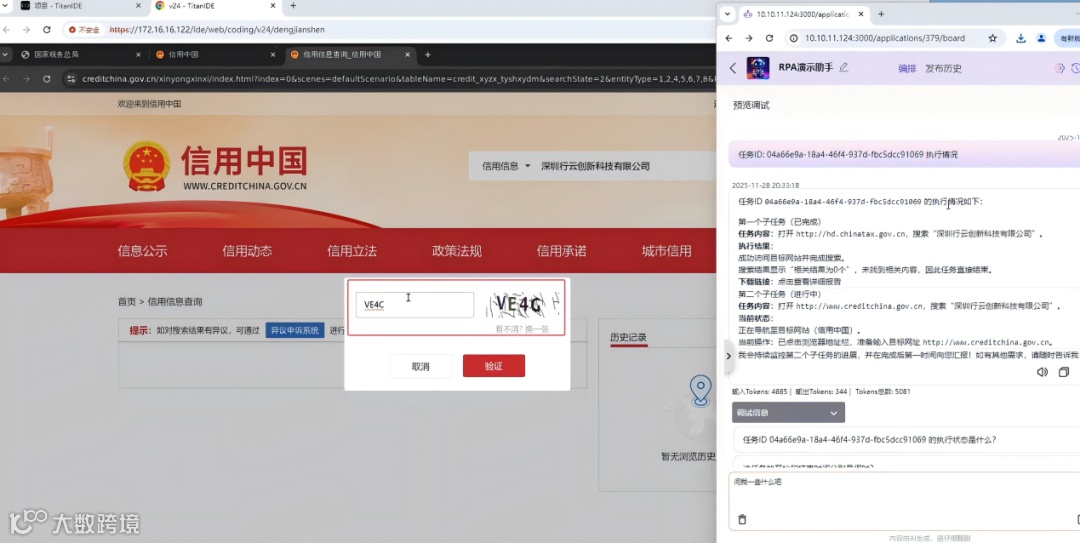Click the 首页 breadcrumb link

click(x=126, y=301)
